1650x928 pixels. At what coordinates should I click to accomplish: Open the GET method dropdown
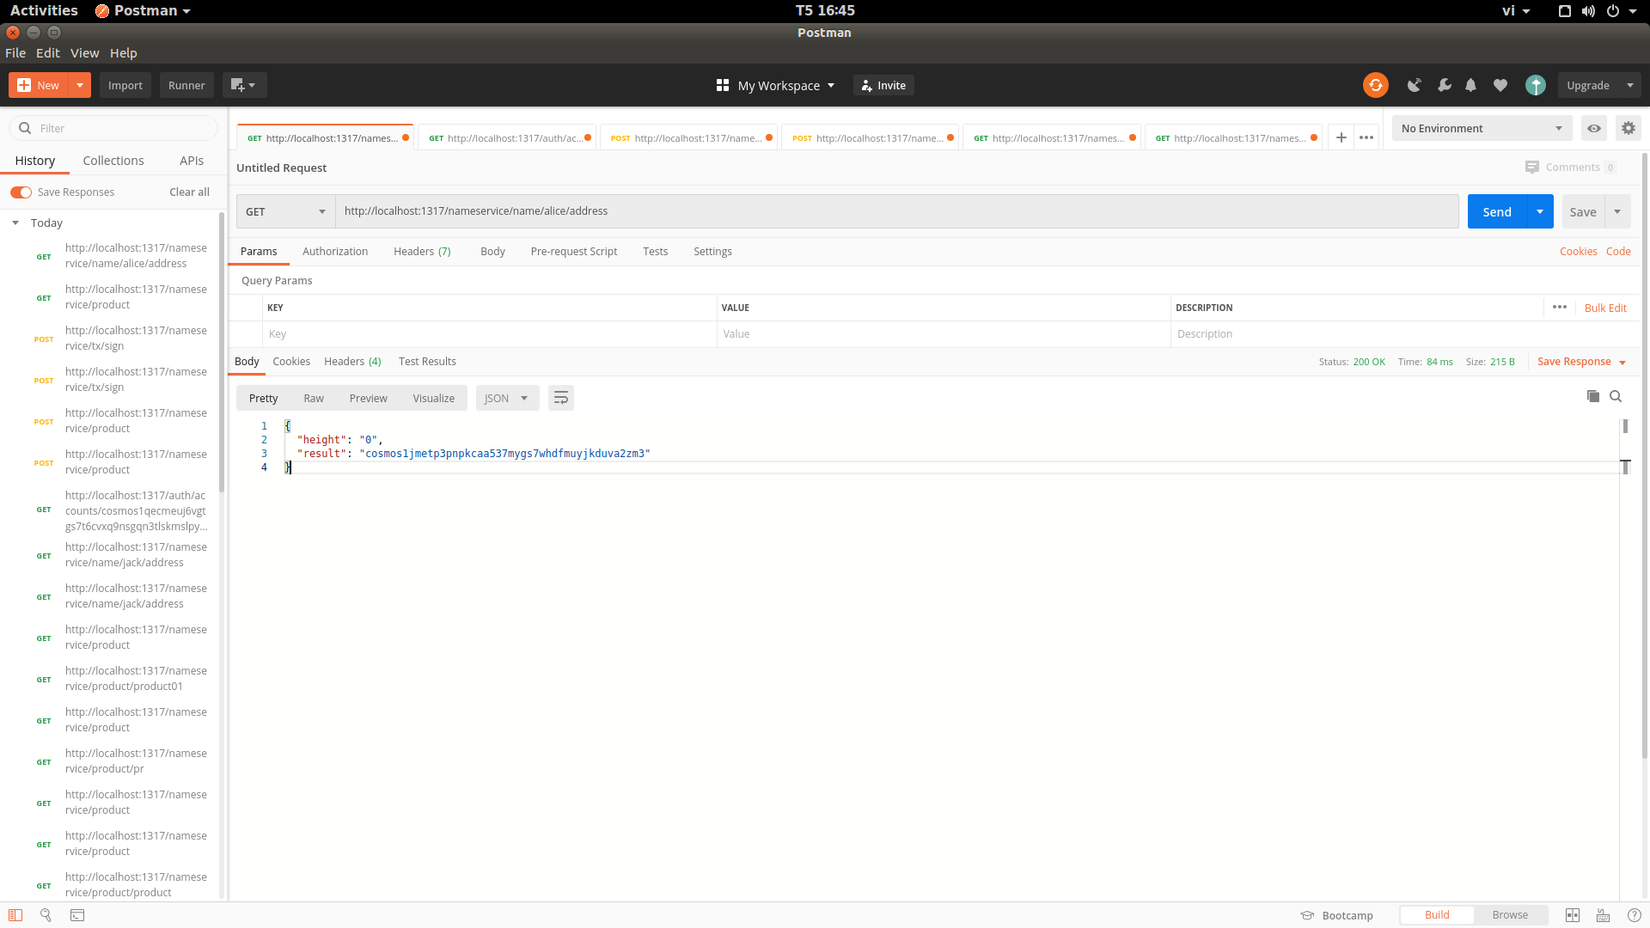point(285,211)
